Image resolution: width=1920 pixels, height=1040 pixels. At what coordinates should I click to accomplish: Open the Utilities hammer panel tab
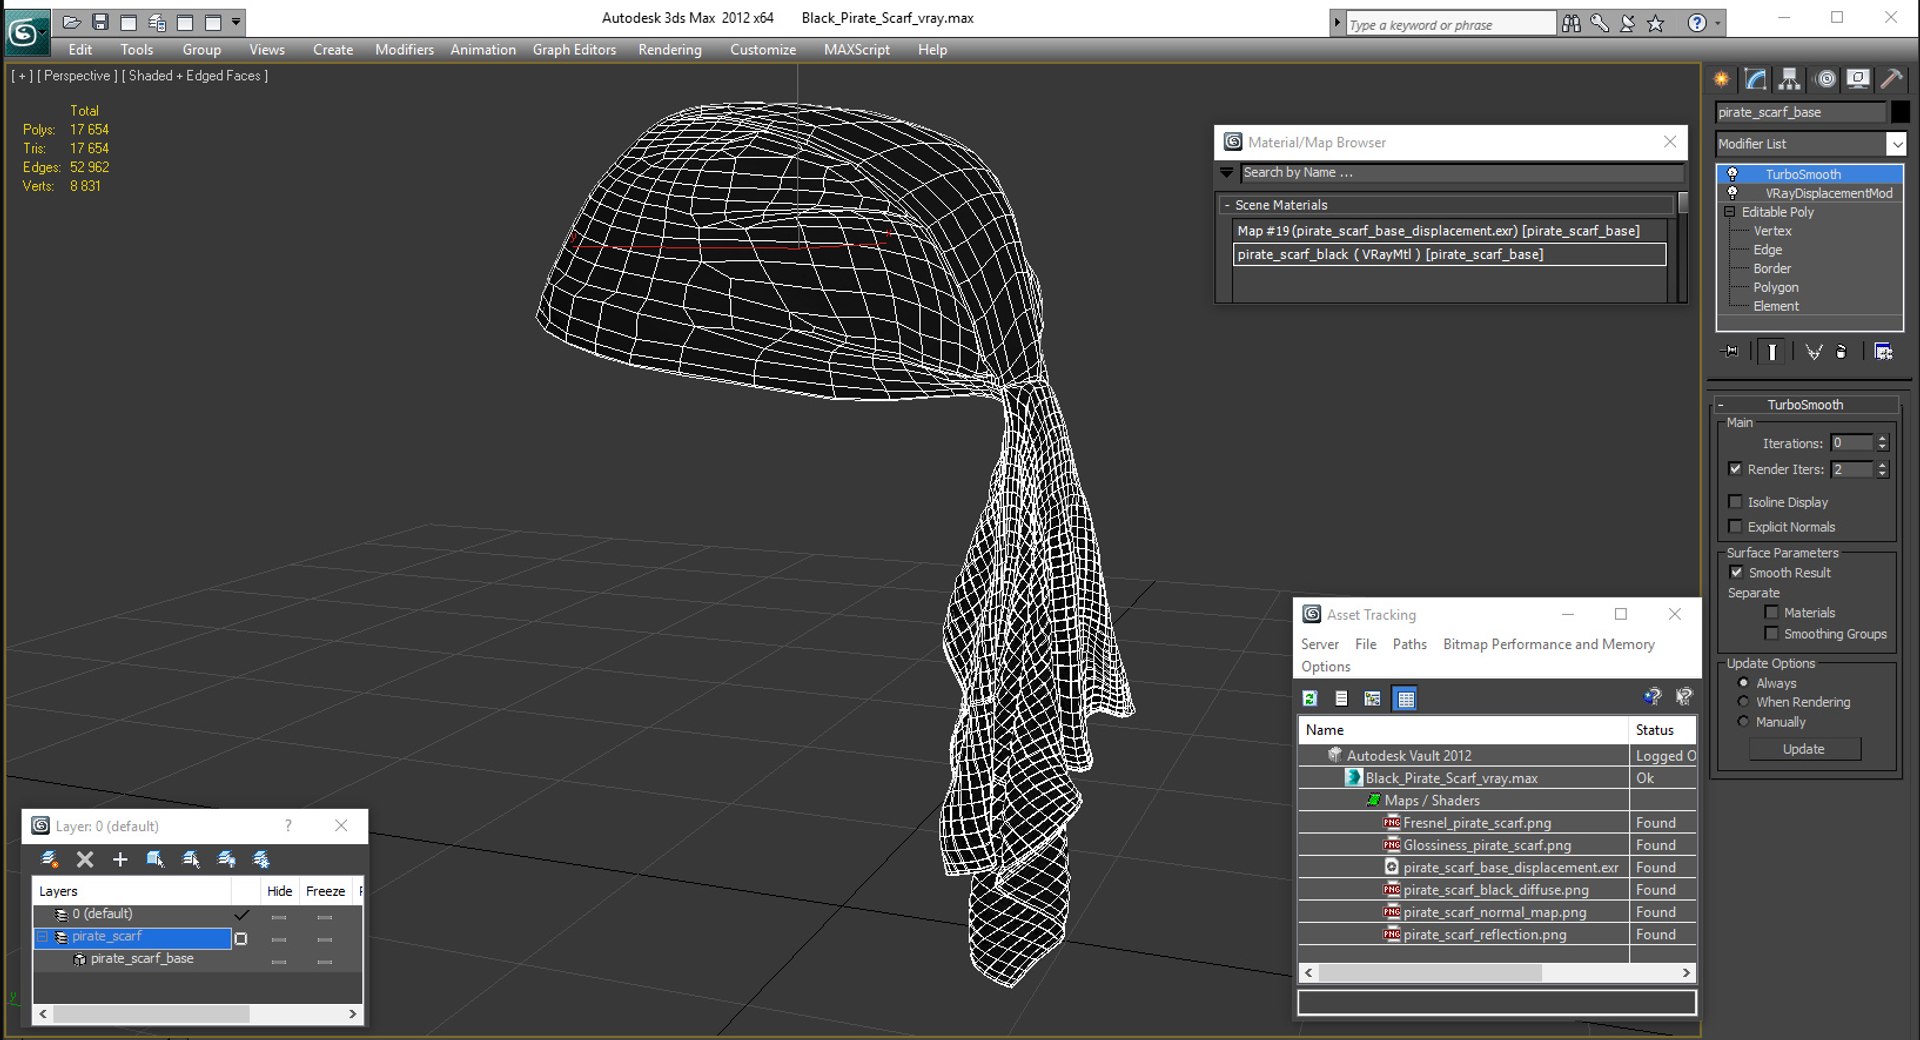click(x=1891, y=79)
